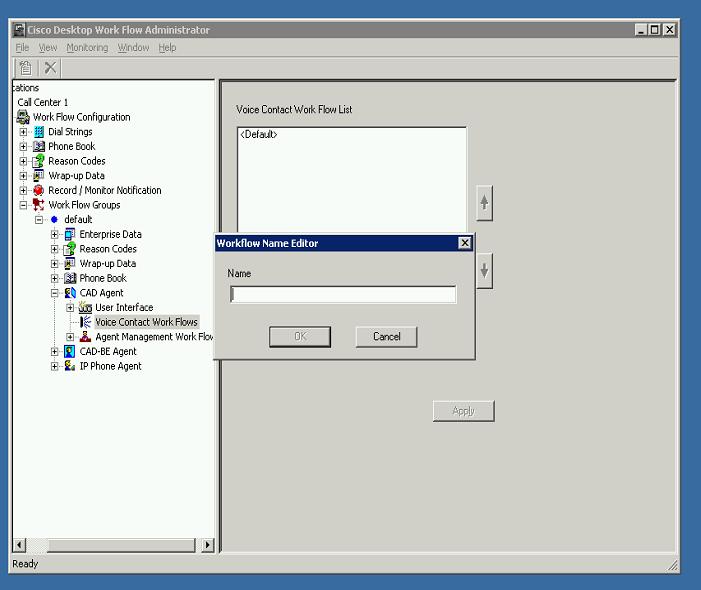The height and width of the screenshot is (590, 701).
Task: Collapse the default group node
Action: 39,219
